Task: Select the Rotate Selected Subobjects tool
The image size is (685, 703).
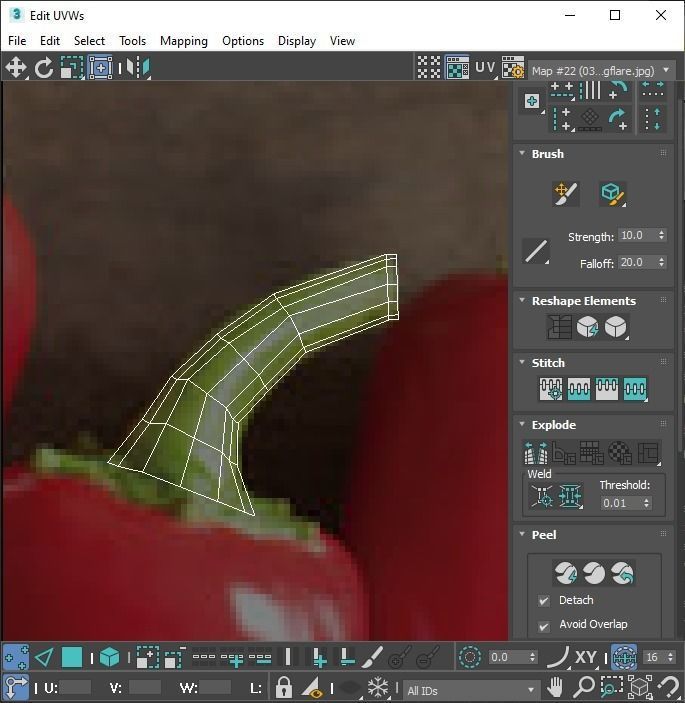Action: [x=44, y=68]
